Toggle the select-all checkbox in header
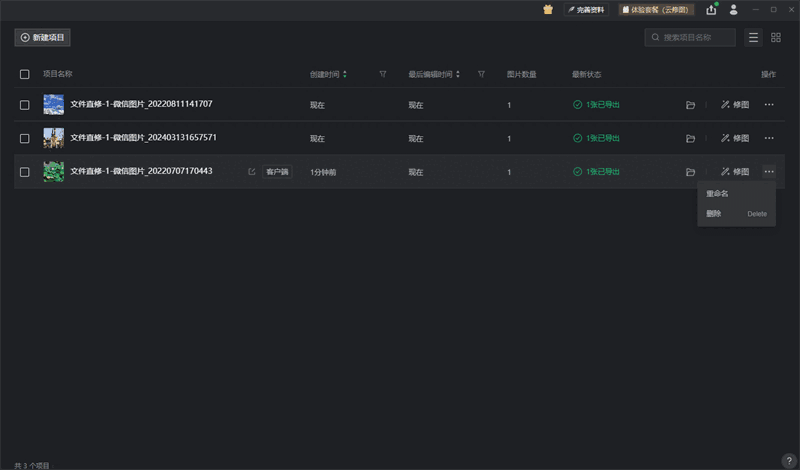The width and height of the screenshot is (800, 470). (x=25, y=74)
